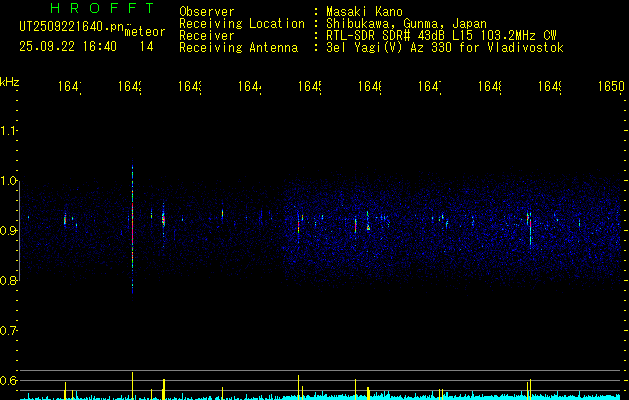Image resolution: width=629 pixels, height=400 pixels.
Task: Click the red meteor echo near 1646
Action: [355, 225]
